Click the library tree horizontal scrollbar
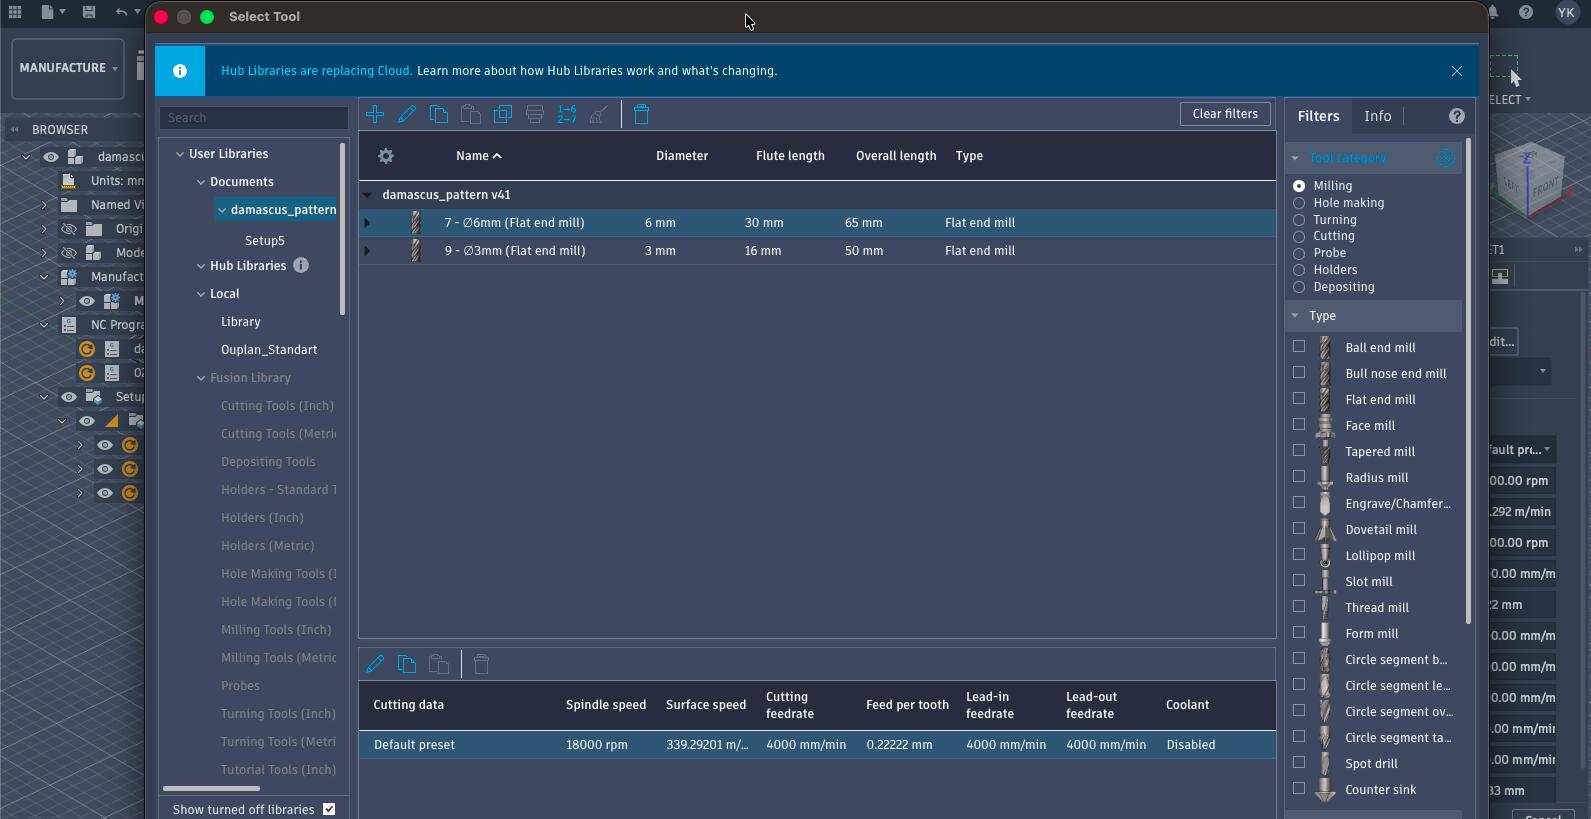The width and height of the screenshot is (1591, 819). click(211, 789)
